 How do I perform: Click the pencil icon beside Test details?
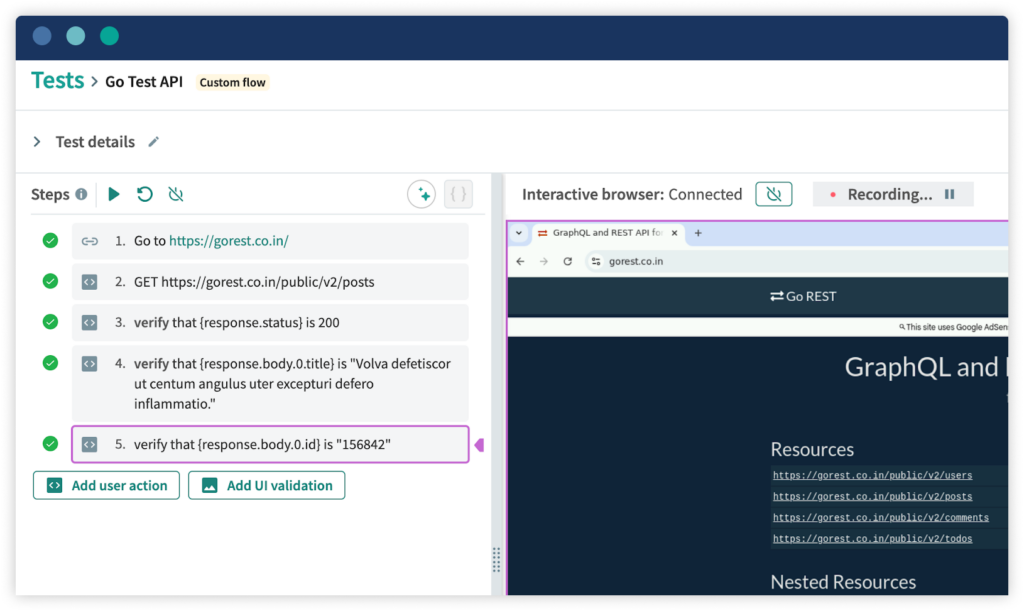point(153,142)
